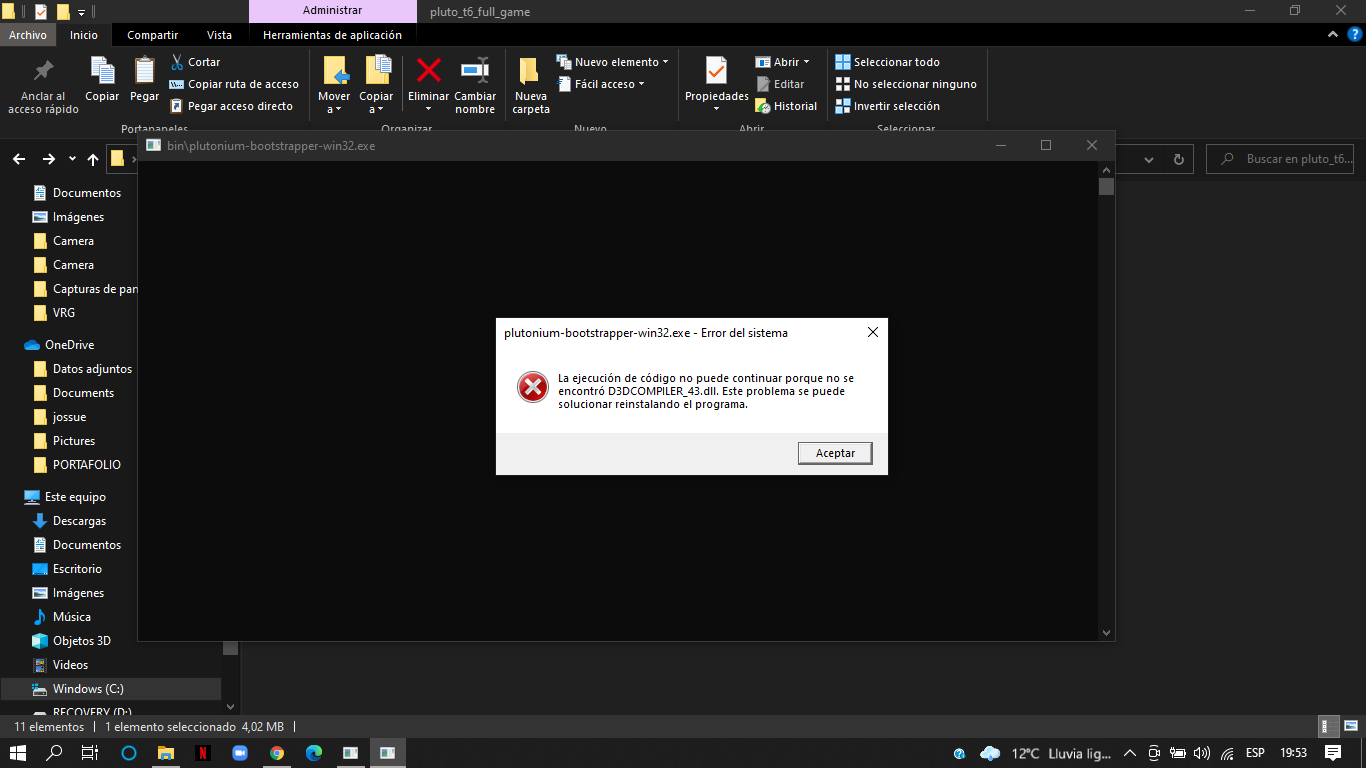Image resolution: width=1366 pixels, height=768 pixels.
Task: Click Historial in the ribbon
Action: point(786,106)
